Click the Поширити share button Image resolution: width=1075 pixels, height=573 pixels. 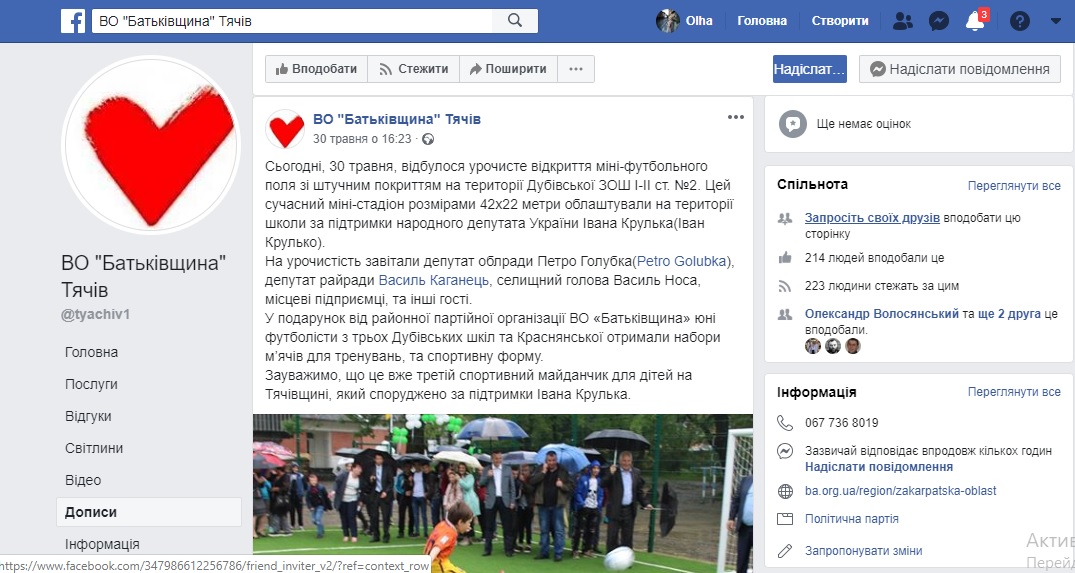pos(508,69)
